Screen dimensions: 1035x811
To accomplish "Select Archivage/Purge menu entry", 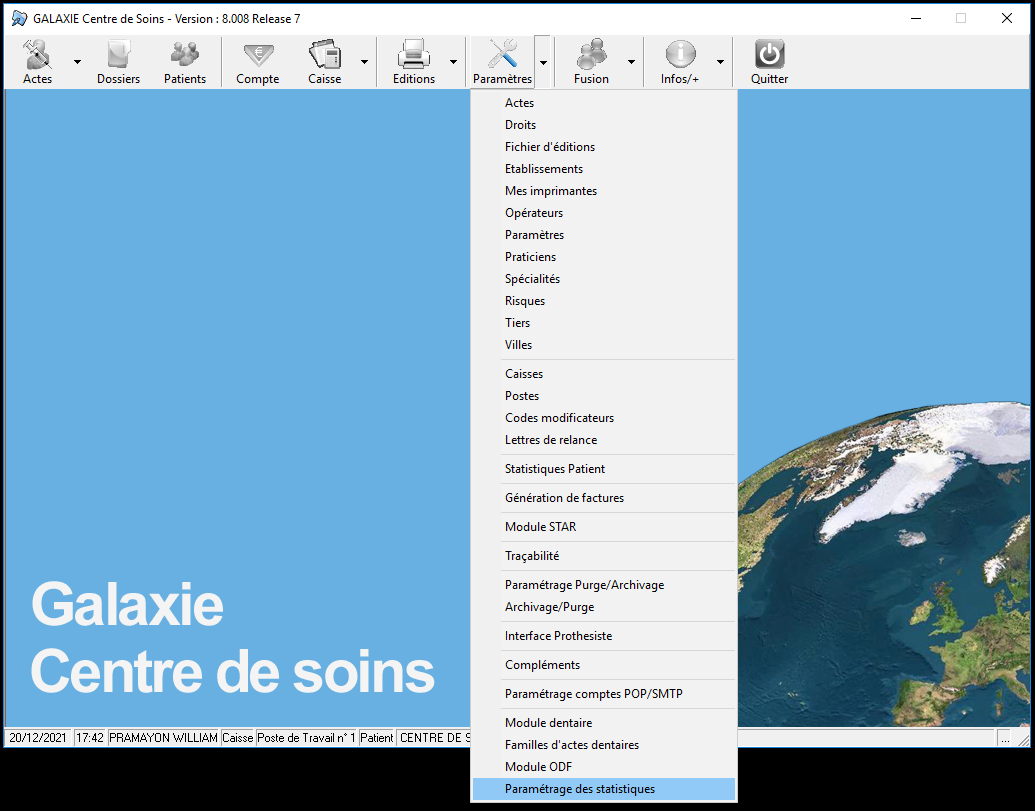I will coord(604,607).
